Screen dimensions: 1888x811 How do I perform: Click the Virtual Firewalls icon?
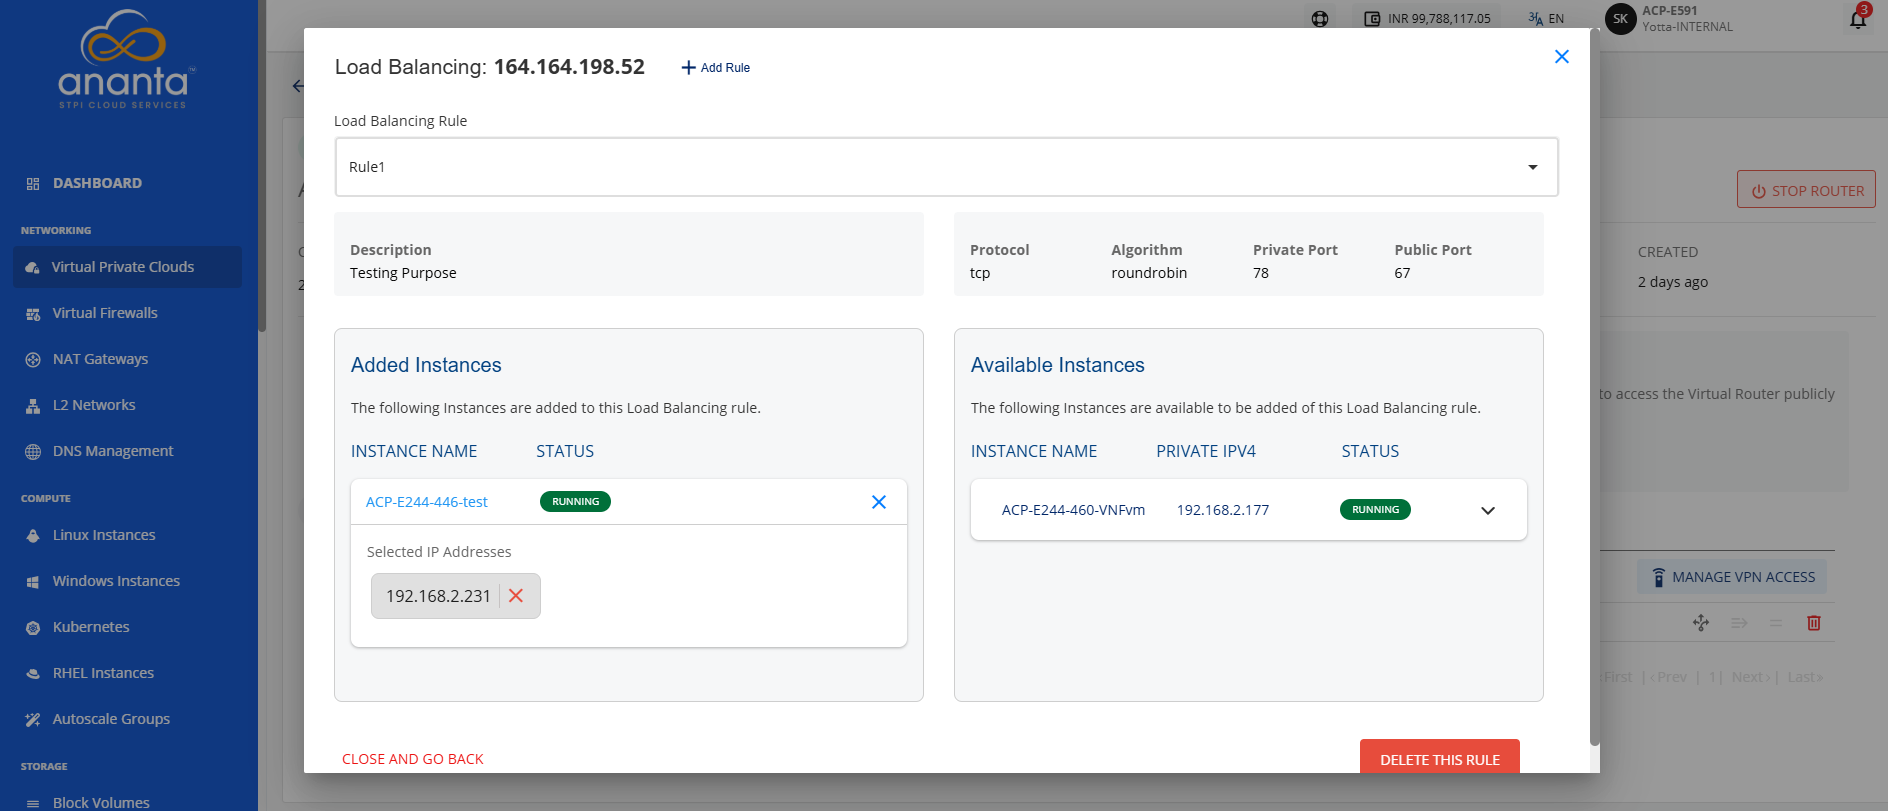[x=33, y=314]
